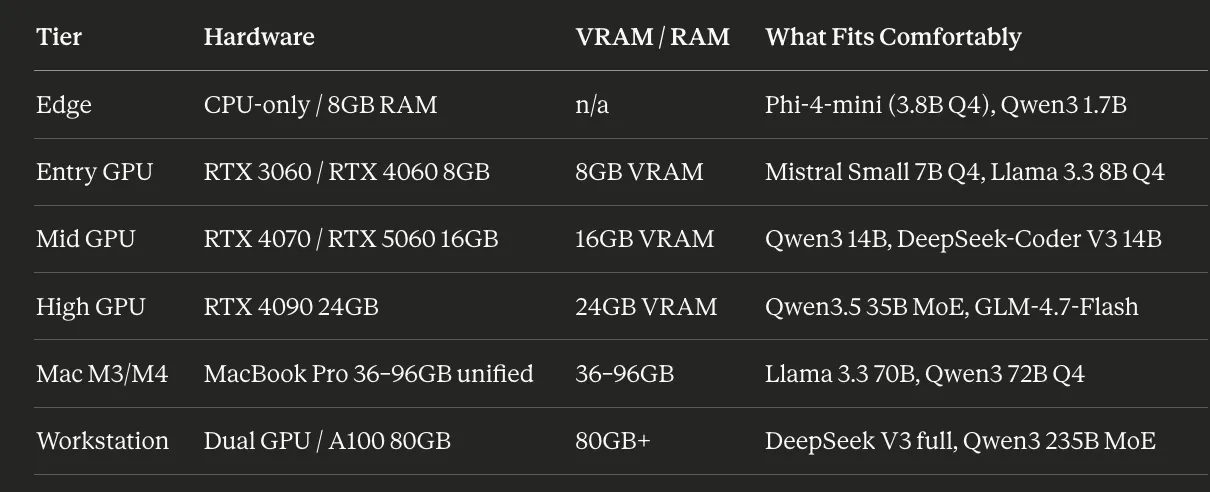This screenshot has height=492, width=1210.
Task: Click the 80GB+ memory cell
Action: 612,441
